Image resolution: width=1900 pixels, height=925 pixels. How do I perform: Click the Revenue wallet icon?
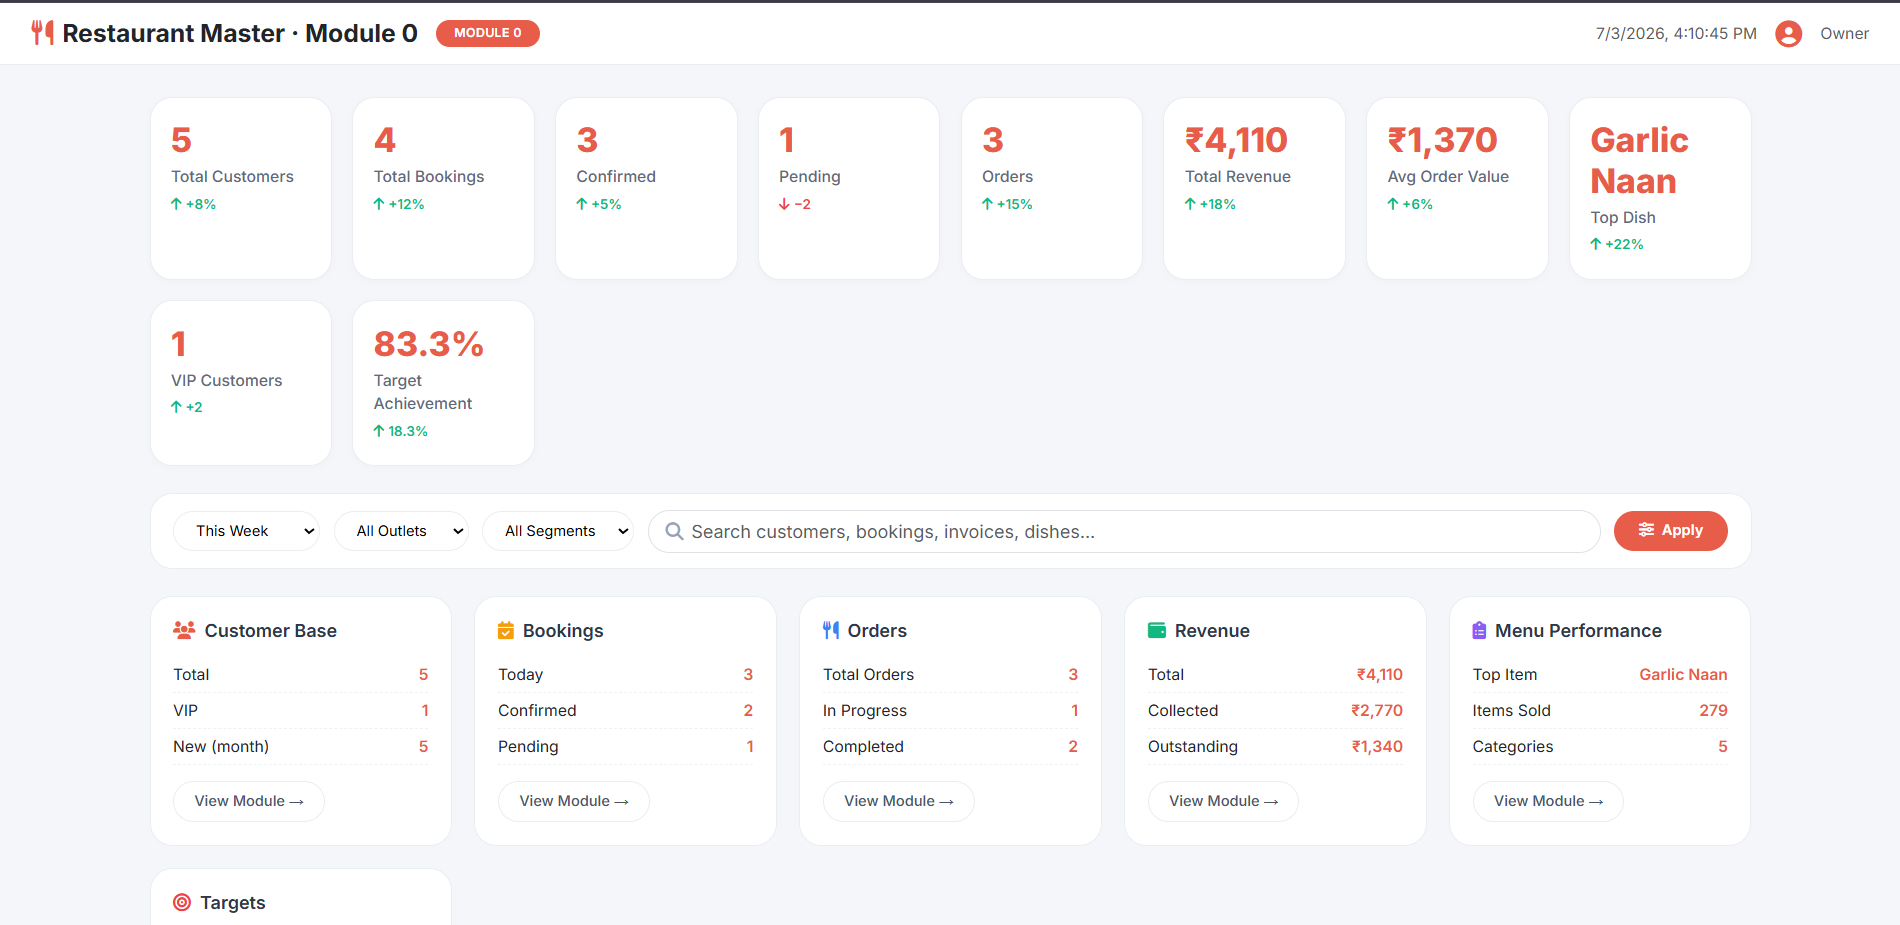1157,630
